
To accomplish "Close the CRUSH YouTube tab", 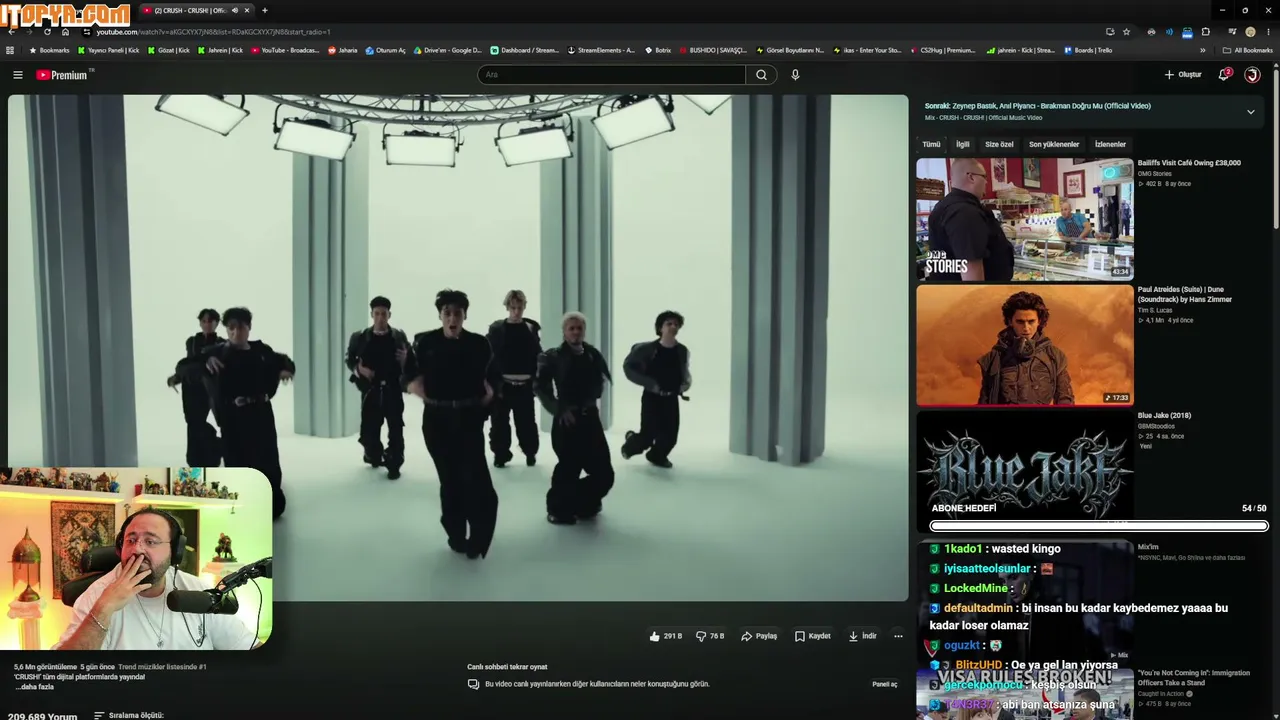I will point(247,10).
